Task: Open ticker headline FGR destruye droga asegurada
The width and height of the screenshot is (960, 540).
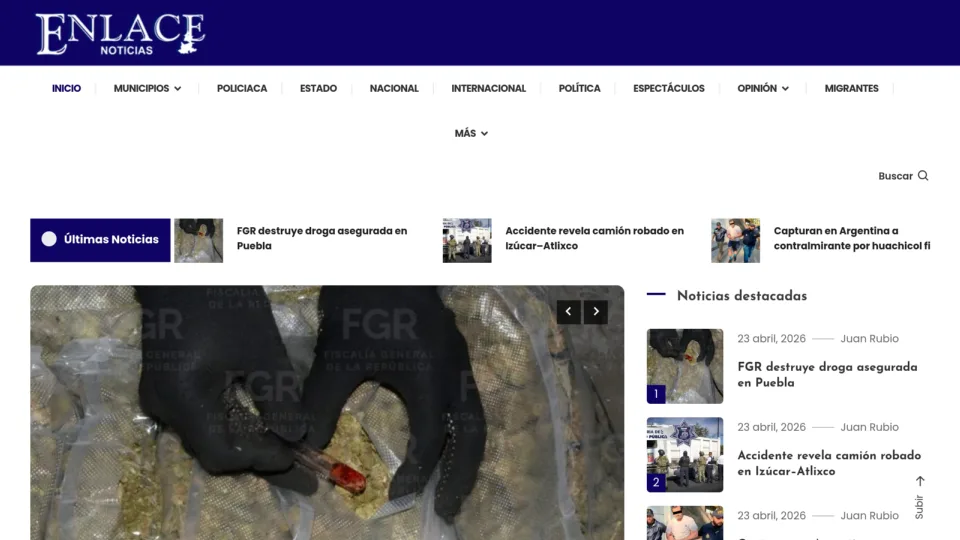Action: [x=322, y=238]
